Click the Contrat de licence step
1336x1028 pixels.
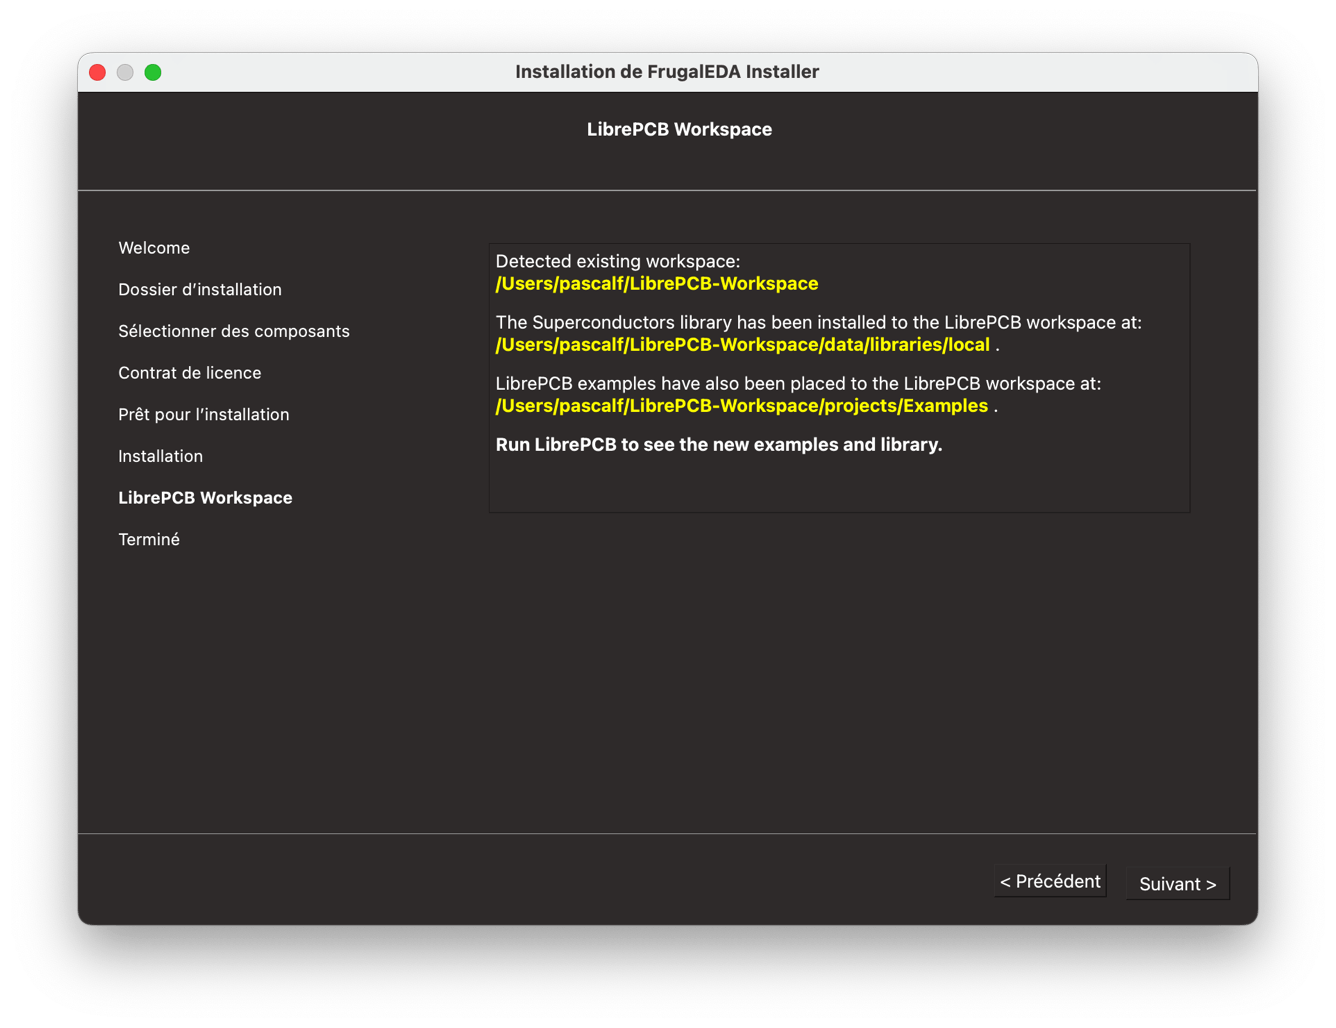click(x=190, y=373)
